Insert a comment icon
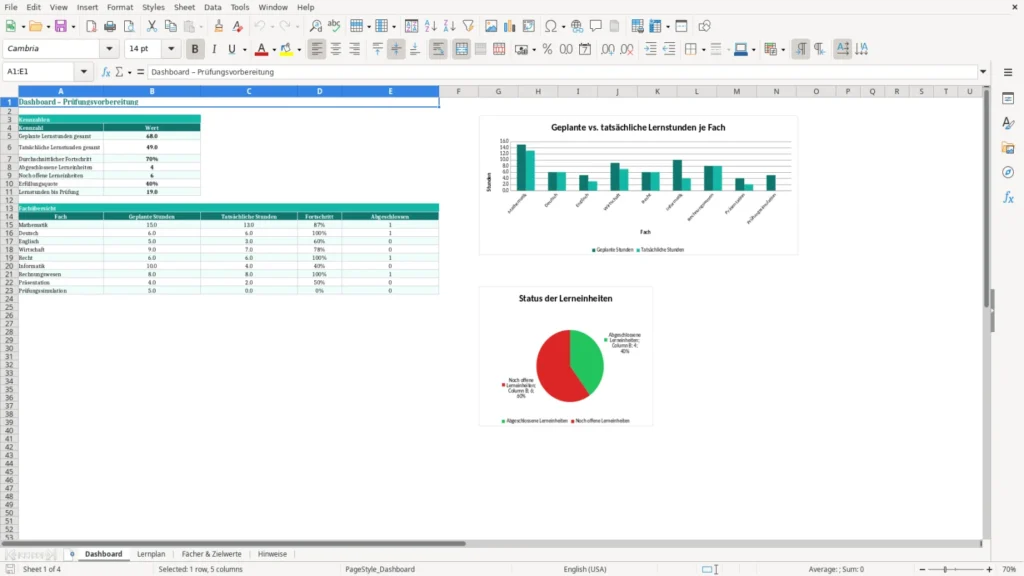This screenshot has height=576, width=1024. 596,26
